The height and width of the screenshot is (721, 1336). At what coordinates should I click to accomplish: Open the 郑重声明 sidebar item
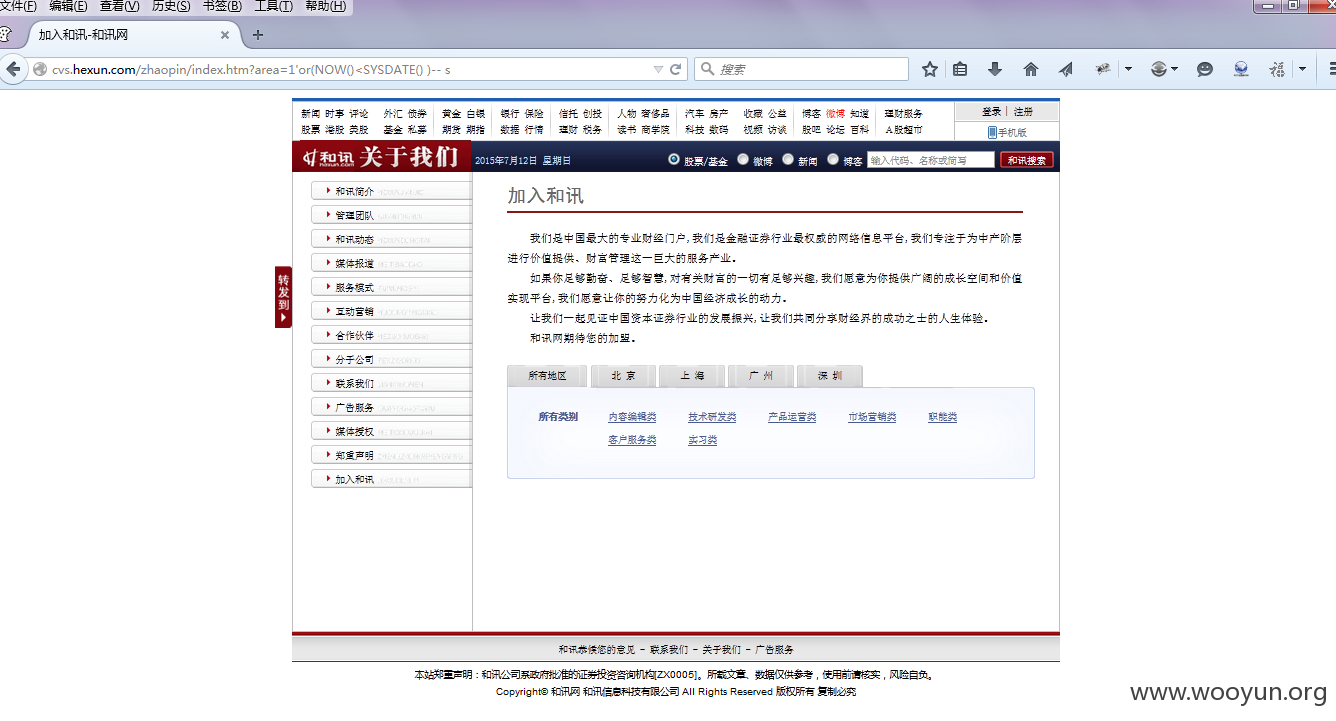point(391,455)
